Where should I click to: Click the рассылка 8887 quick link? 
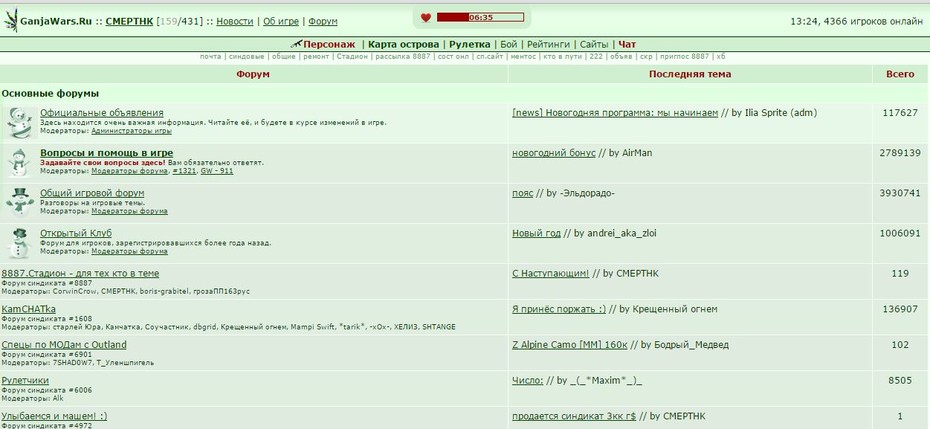(x=403, y=56)
